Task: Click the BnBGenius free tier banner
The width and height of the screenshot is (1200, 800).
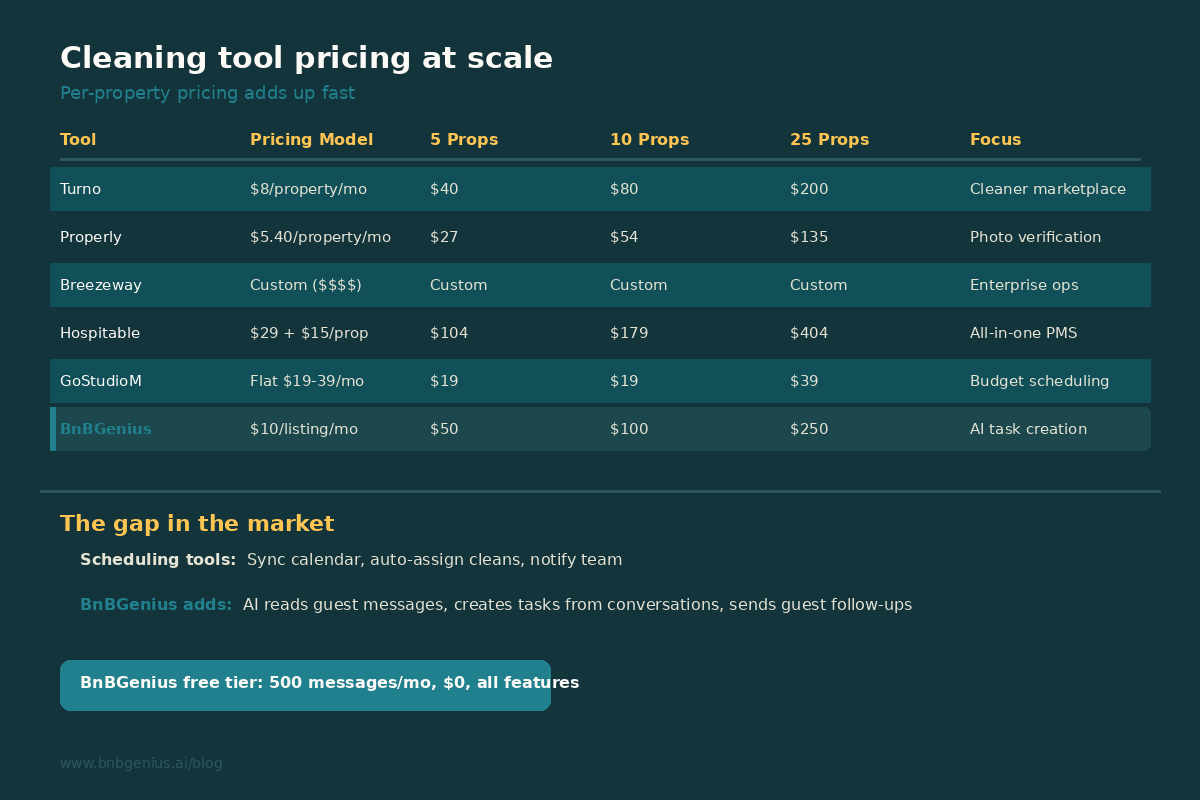Action: pyautogui.click(x=305, y=685)
